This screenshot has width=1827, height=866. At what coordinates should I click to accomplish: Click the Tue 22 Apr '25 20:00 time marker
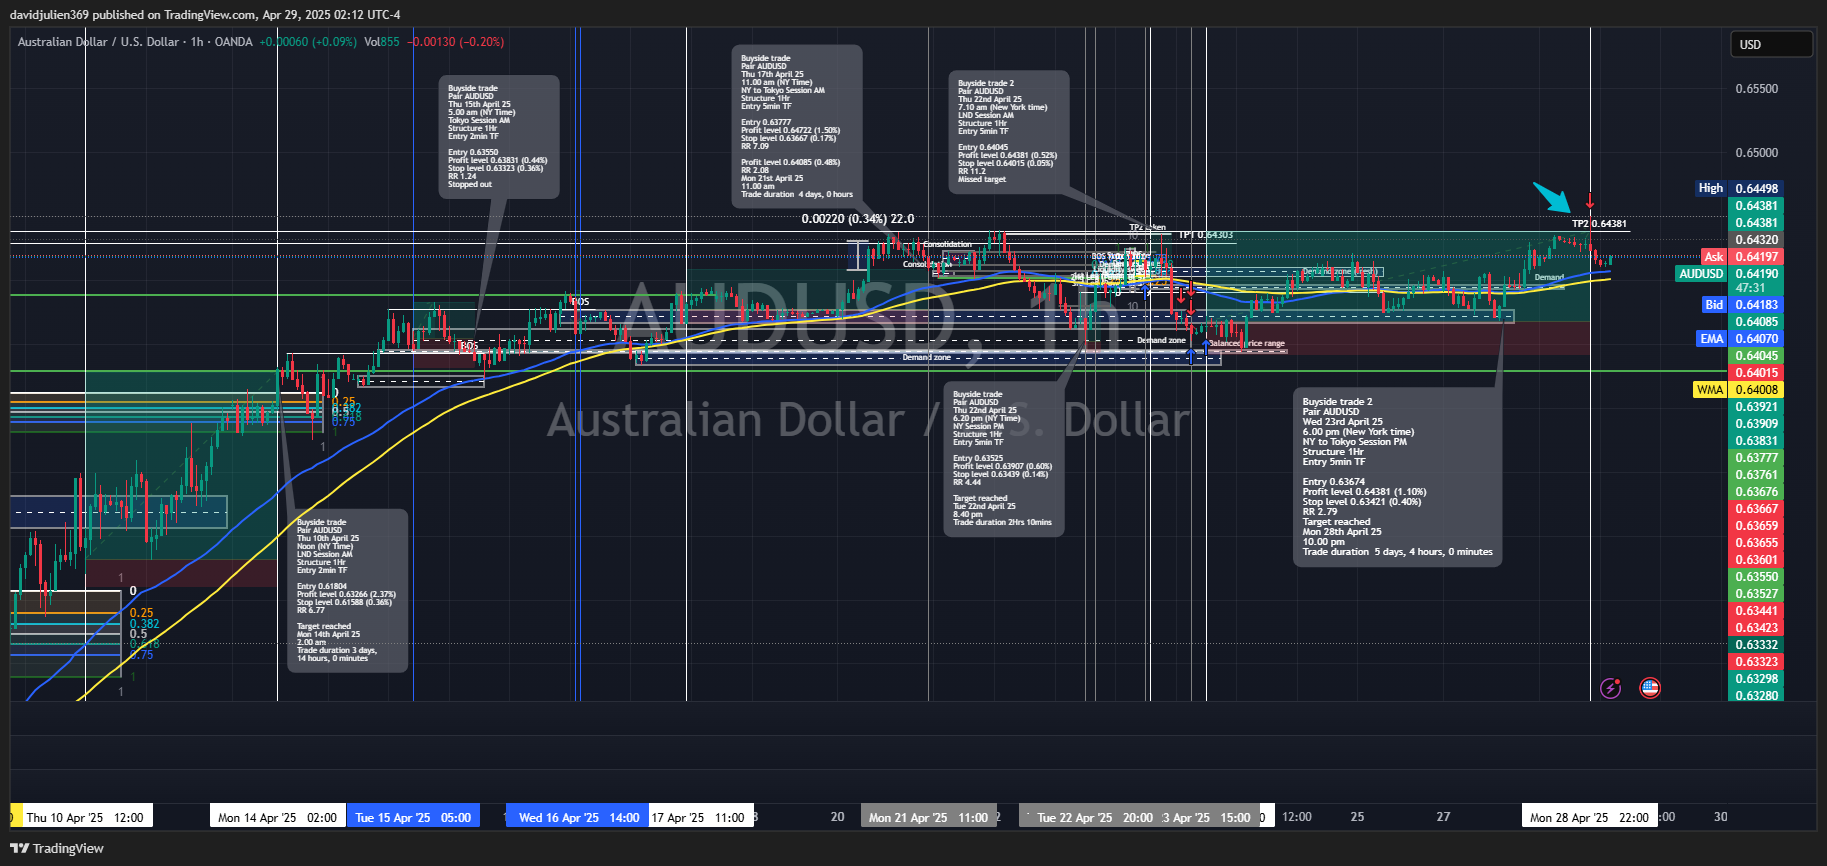[x=1094, y=817]
